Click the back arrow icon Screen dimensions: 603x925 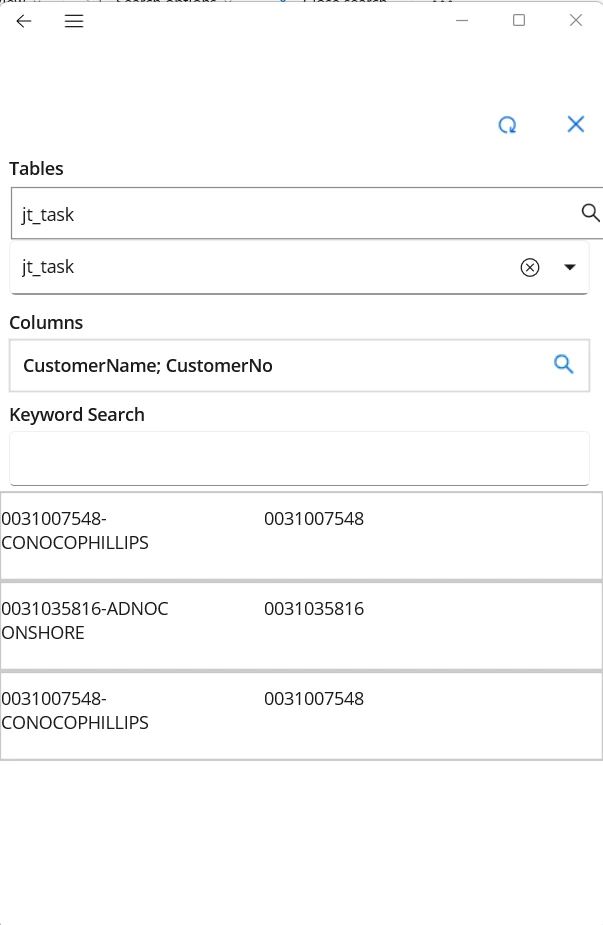click(24, 21)
